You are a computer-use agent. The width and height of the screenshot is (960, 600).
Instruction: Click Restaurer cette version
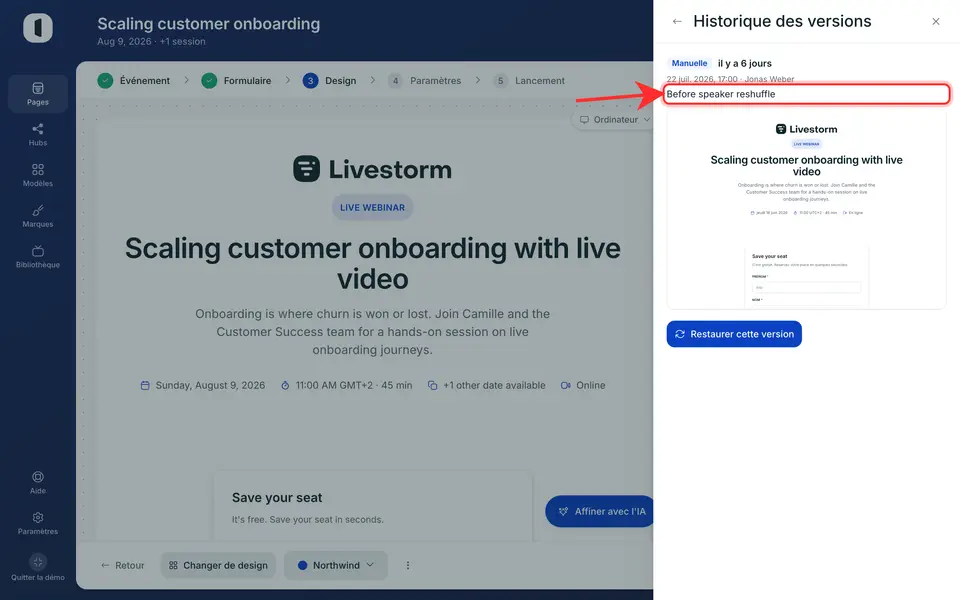click(734, 334)
